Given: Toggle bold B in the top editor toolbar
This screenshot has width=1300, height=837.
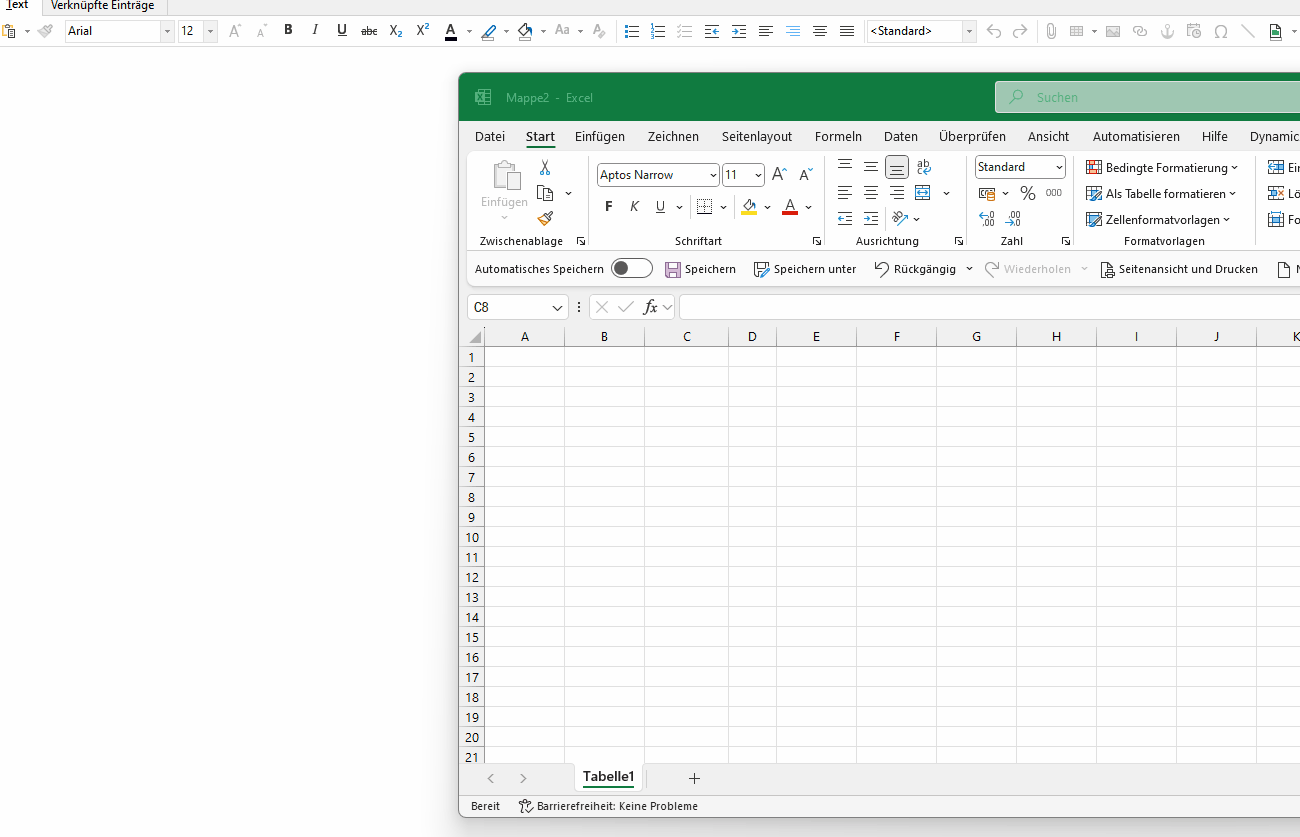Looking at the screenshot, I should 288,30.
